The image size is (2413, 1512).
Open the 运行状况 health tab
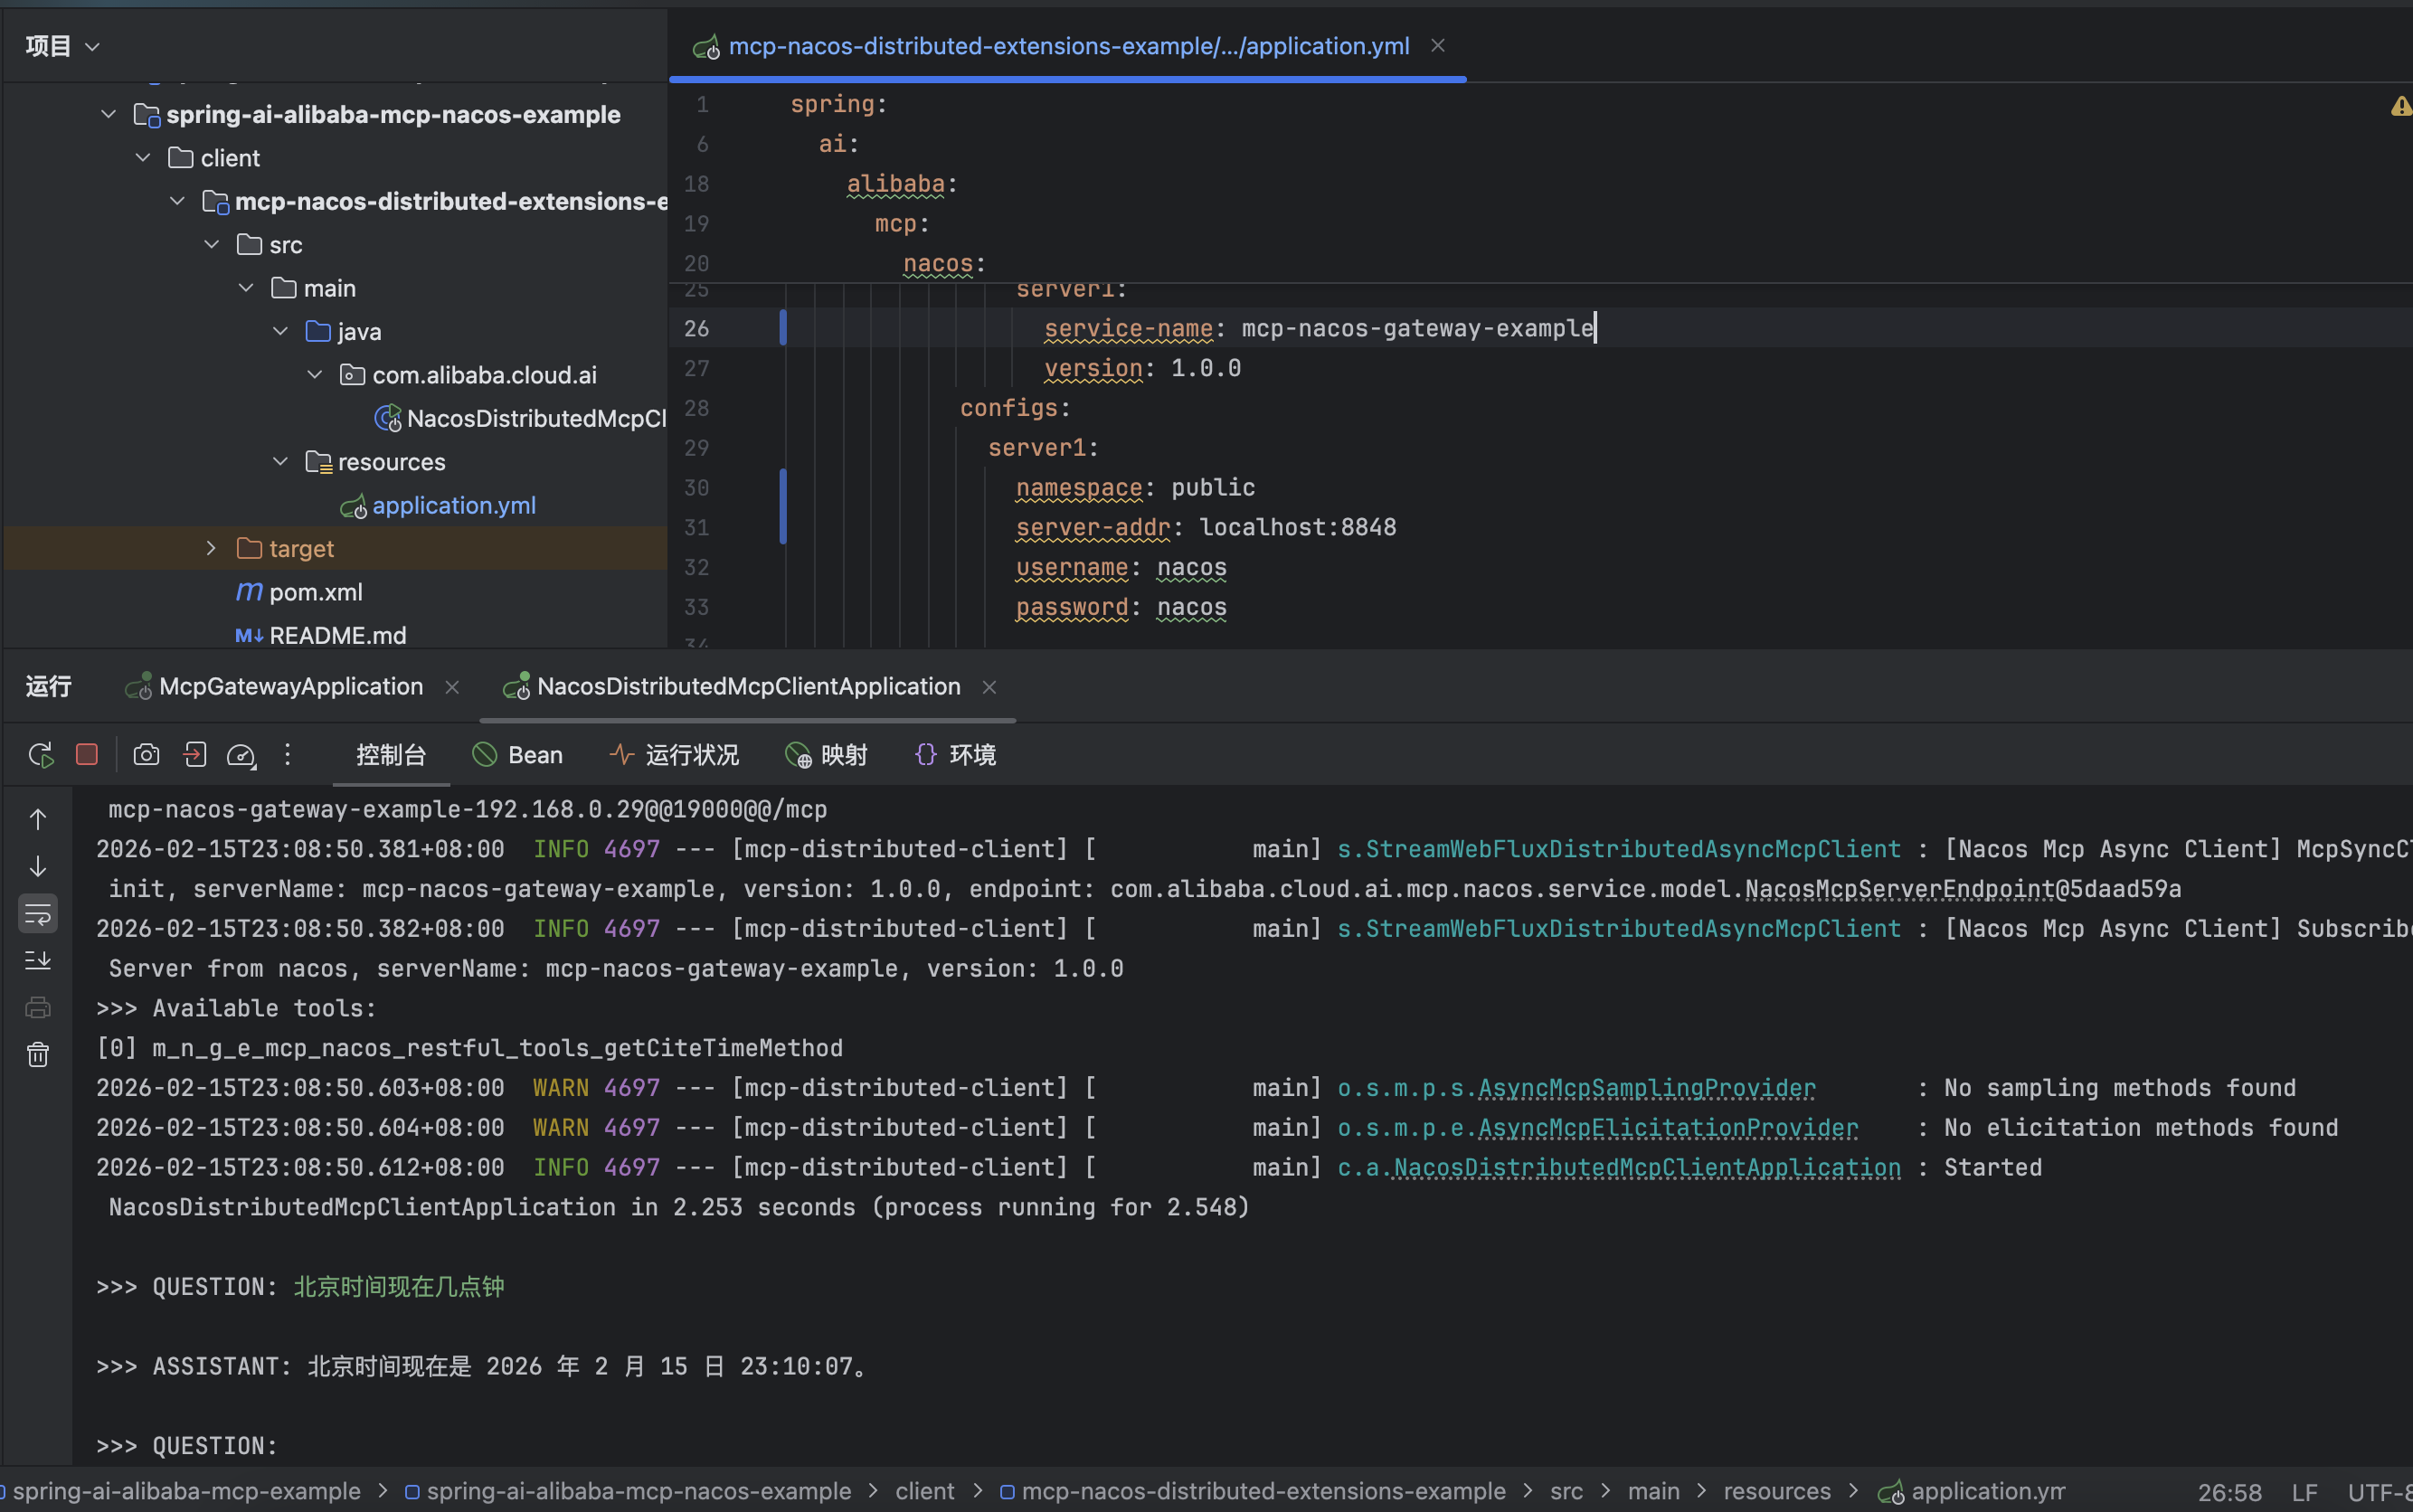(674, 755)
